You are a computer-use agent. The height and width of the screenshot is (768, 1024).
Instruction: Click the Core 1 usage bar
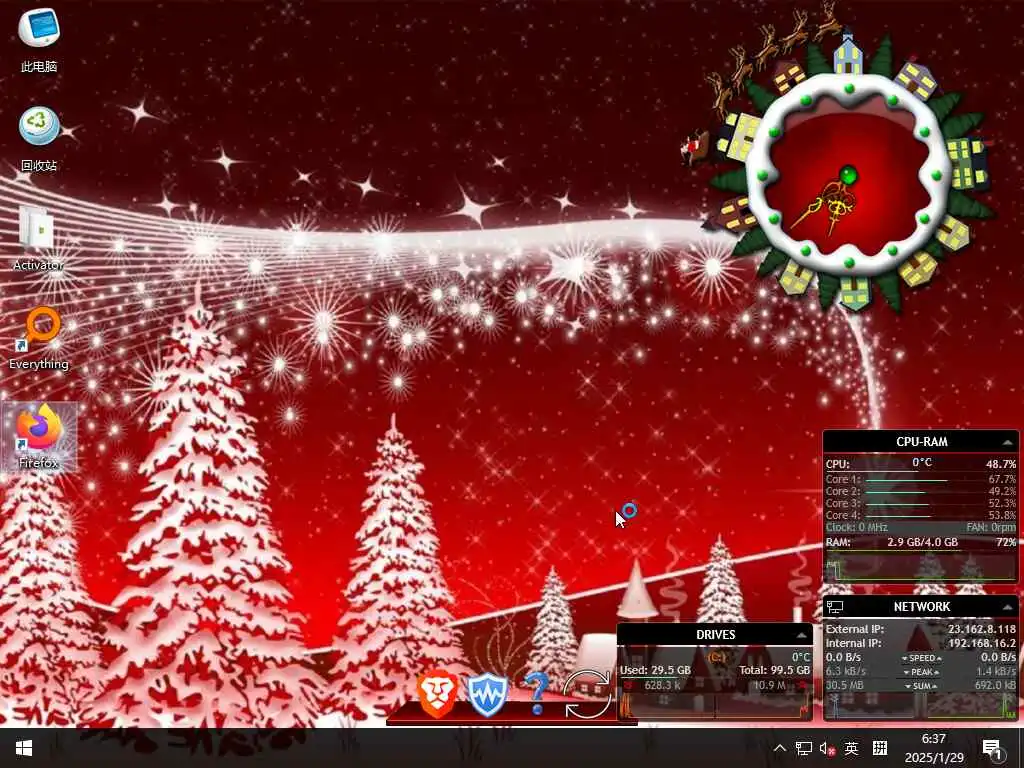906,480
